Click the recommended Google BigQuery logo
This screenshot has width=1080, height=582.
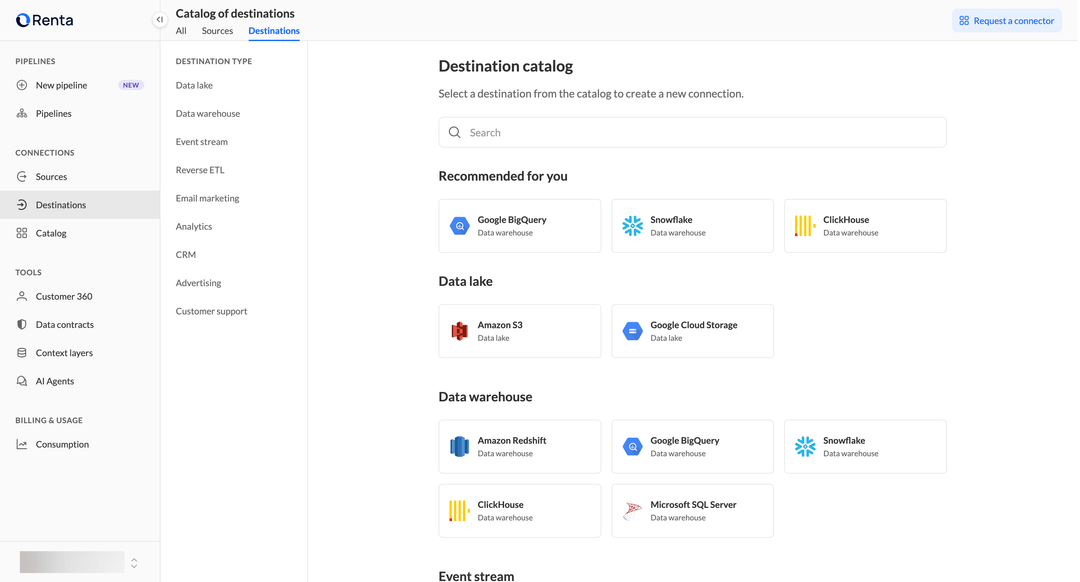pos(459,226)
